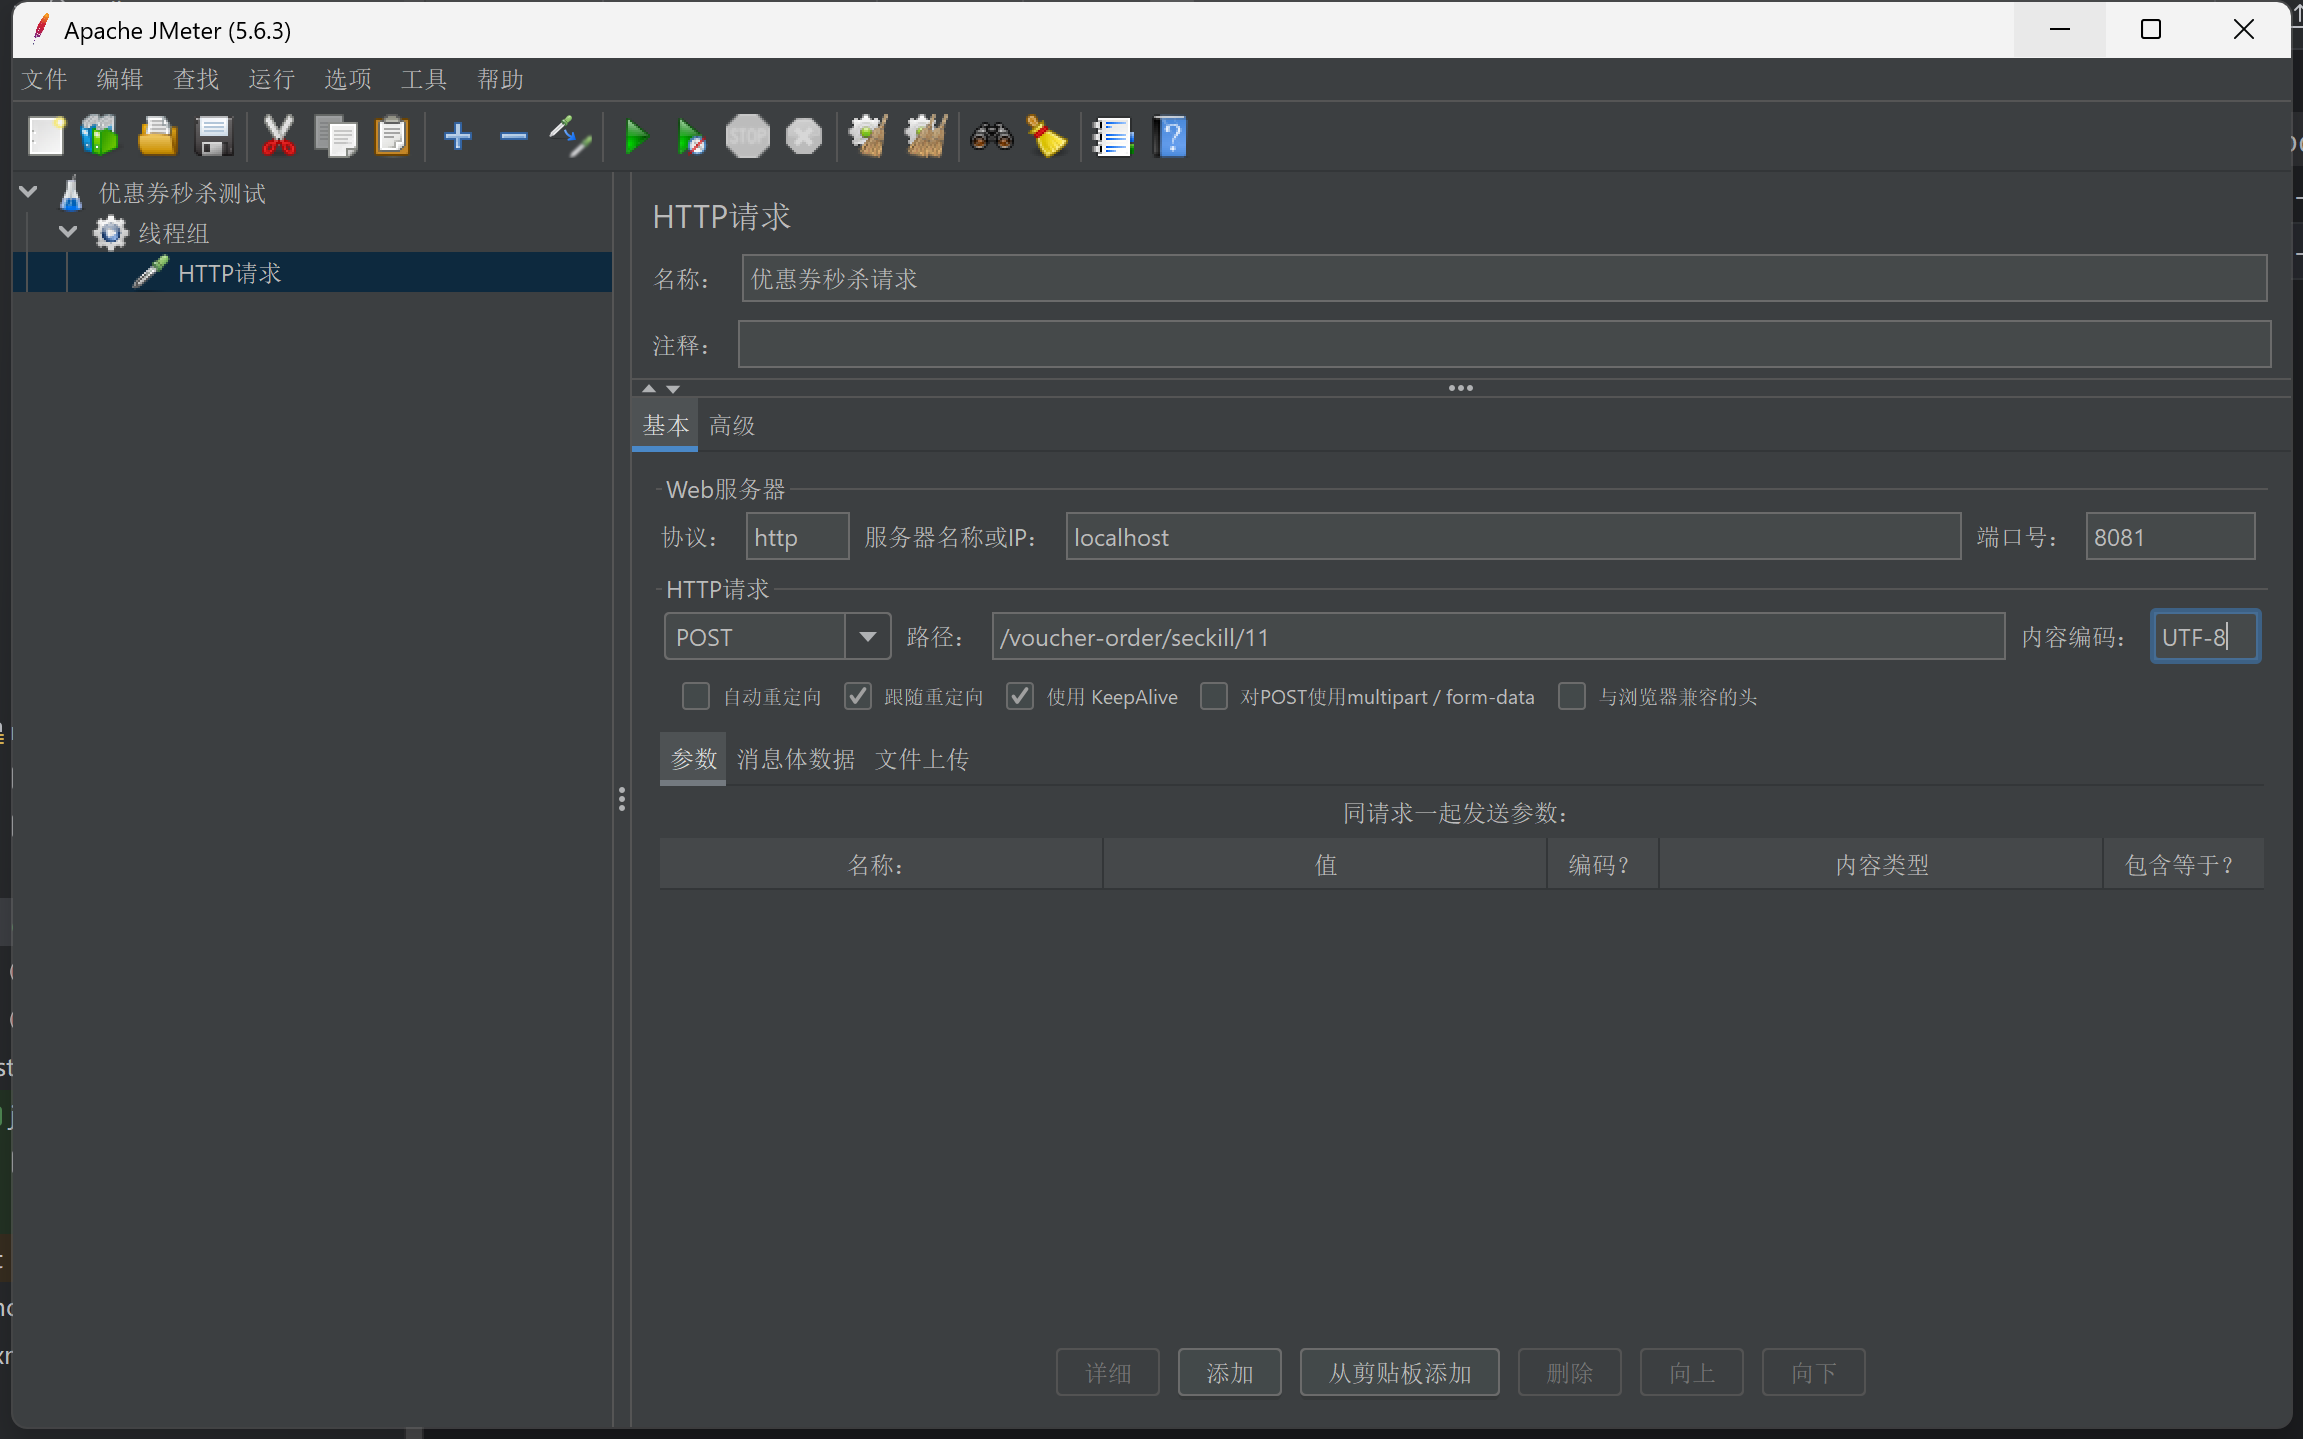Image resolution: width=2303 pixels, height=1439 pixels.
Task: Click the Clear all broom icon
Action: tap(925, 137)
